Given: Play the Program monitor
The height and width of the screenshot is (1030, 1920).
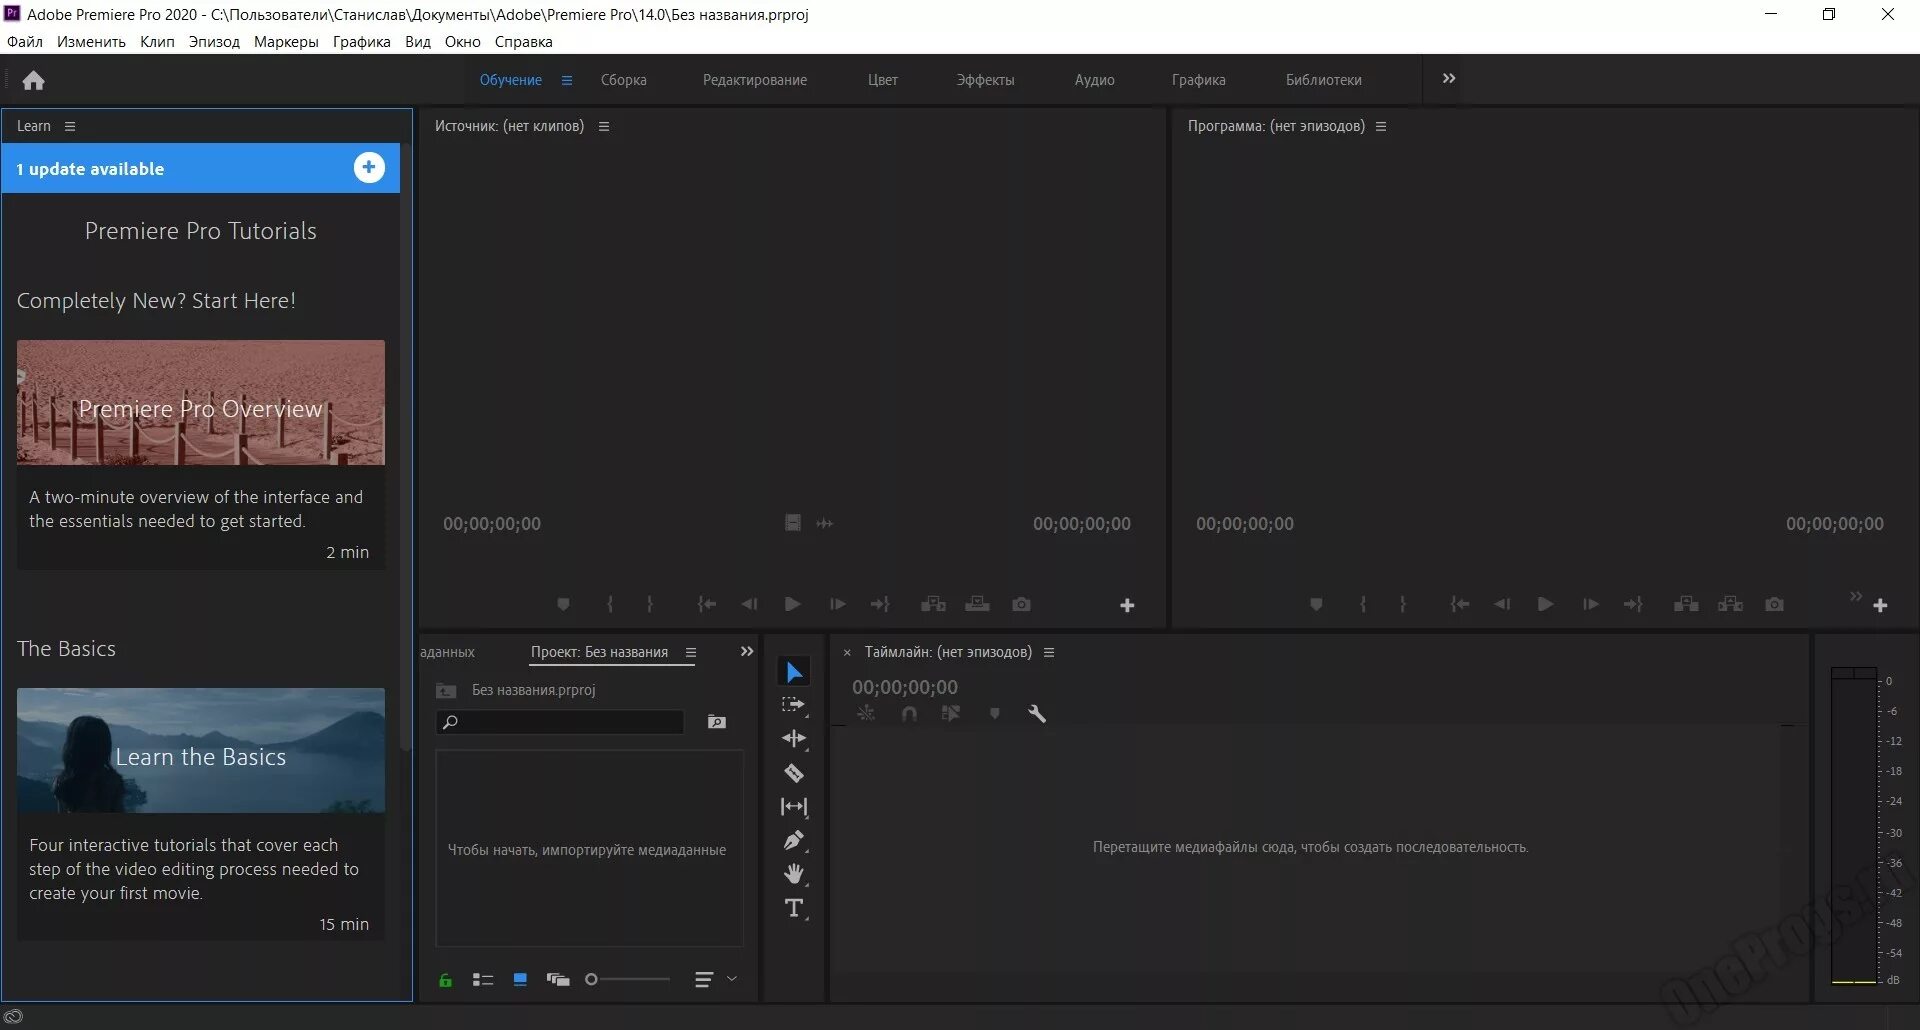Looking at the screenshot, I should point(1545,604).
